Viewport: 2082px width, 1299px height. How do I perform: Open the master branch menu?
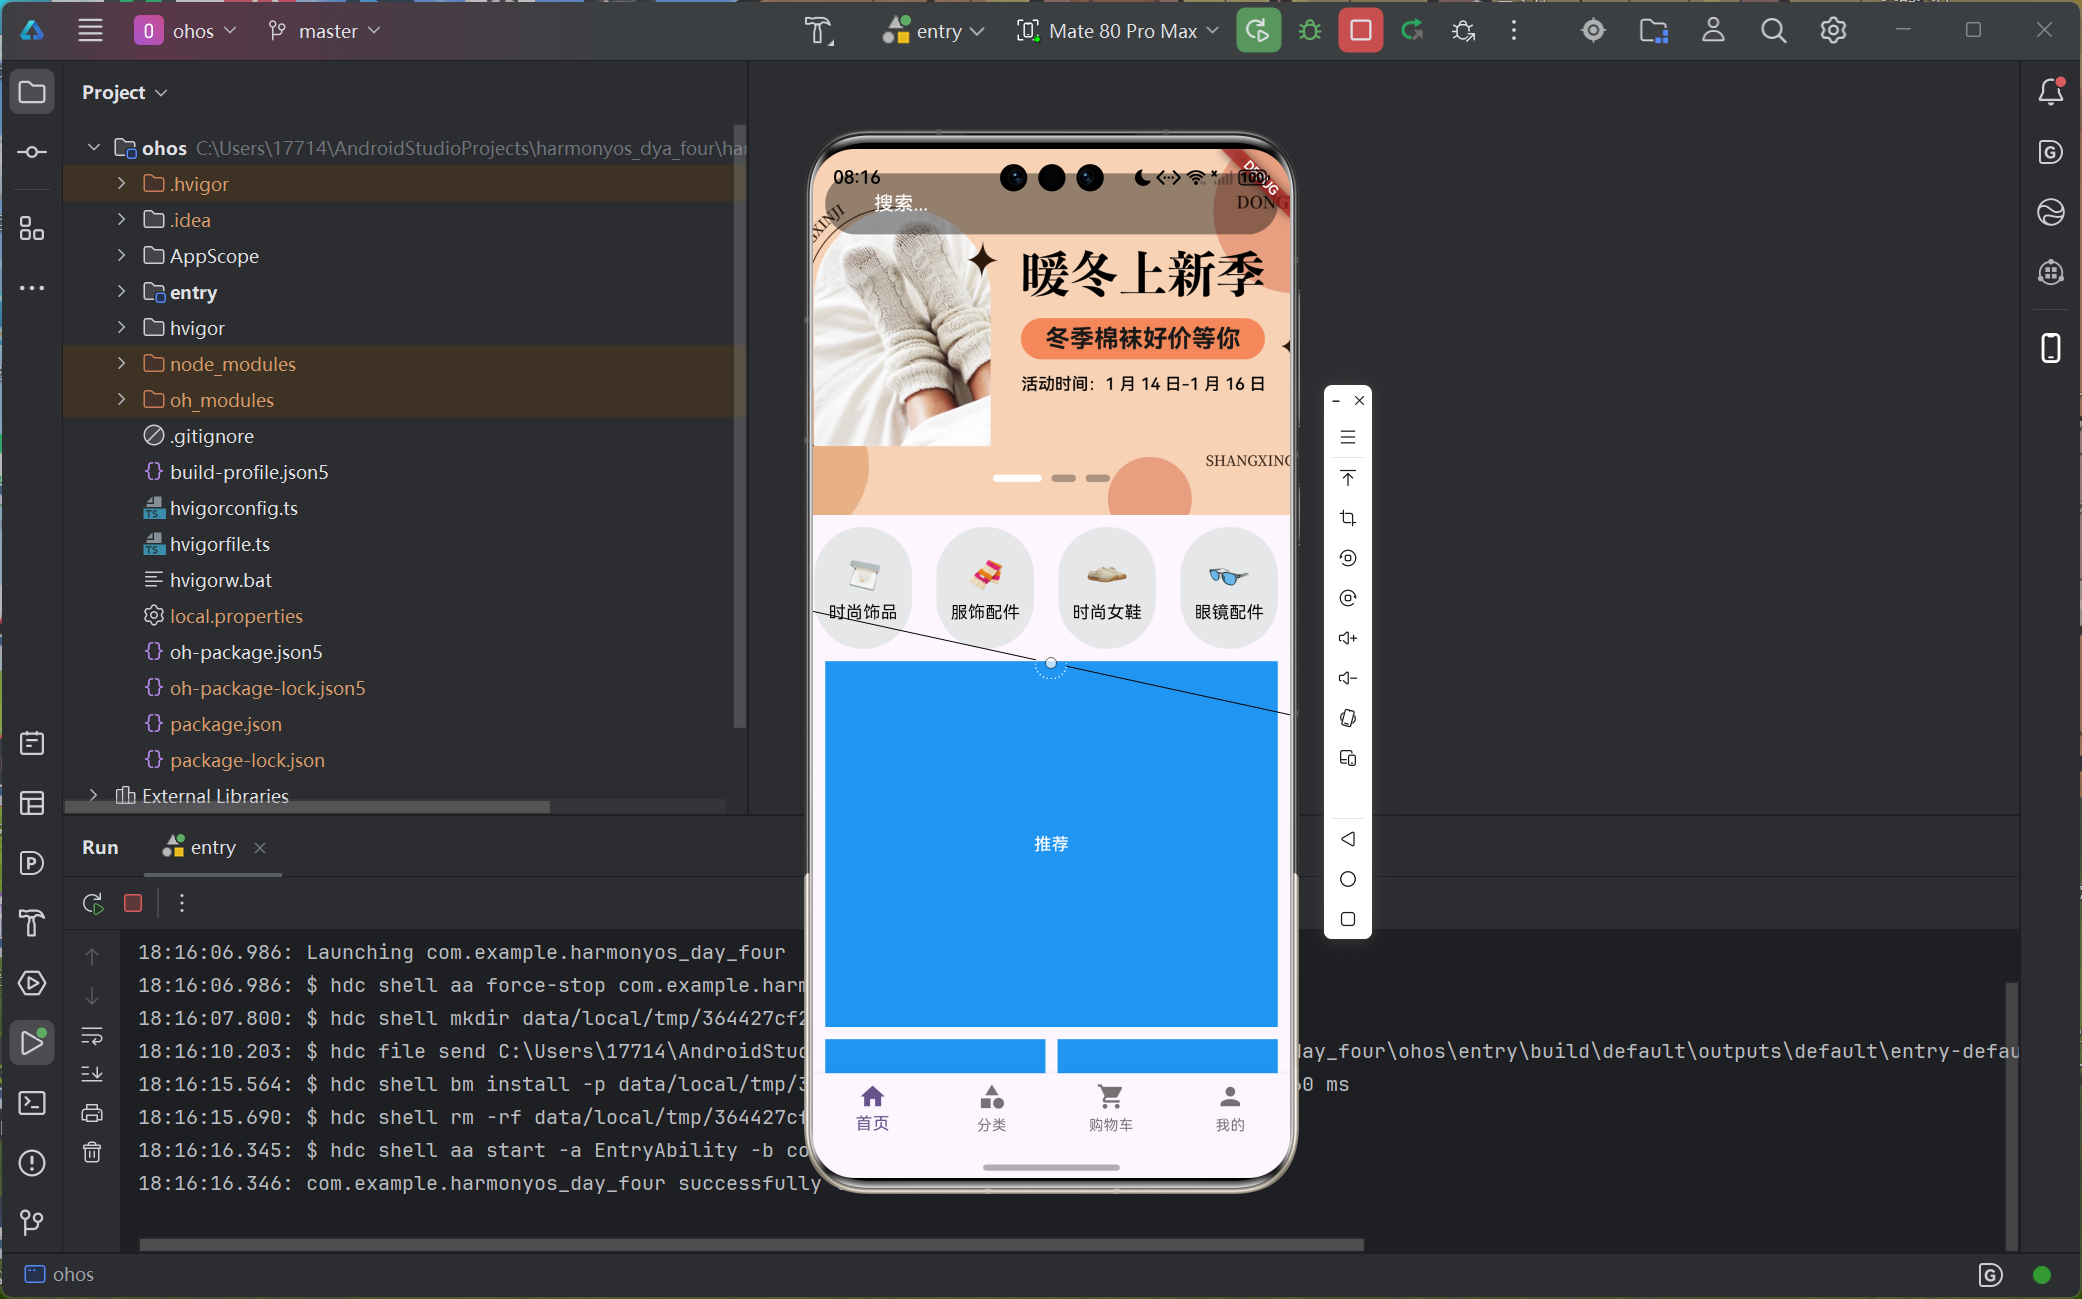(x=324, y=30)
